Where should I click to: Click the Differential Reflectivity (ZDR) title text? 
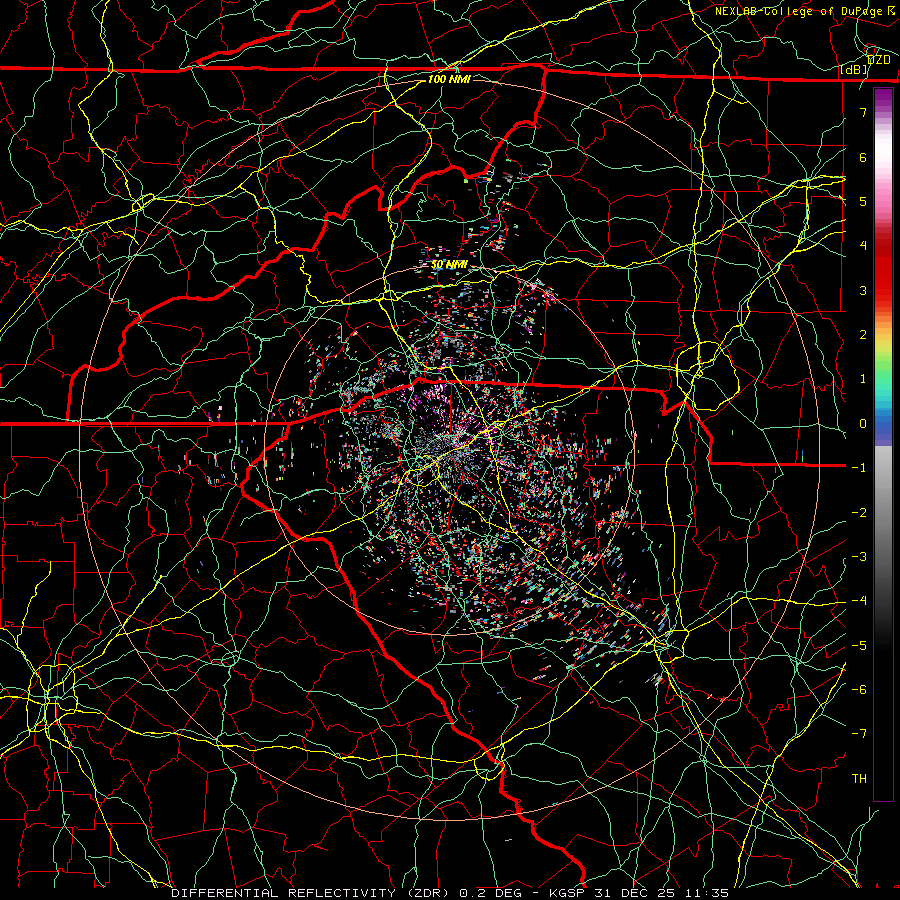tap(312, 893)
